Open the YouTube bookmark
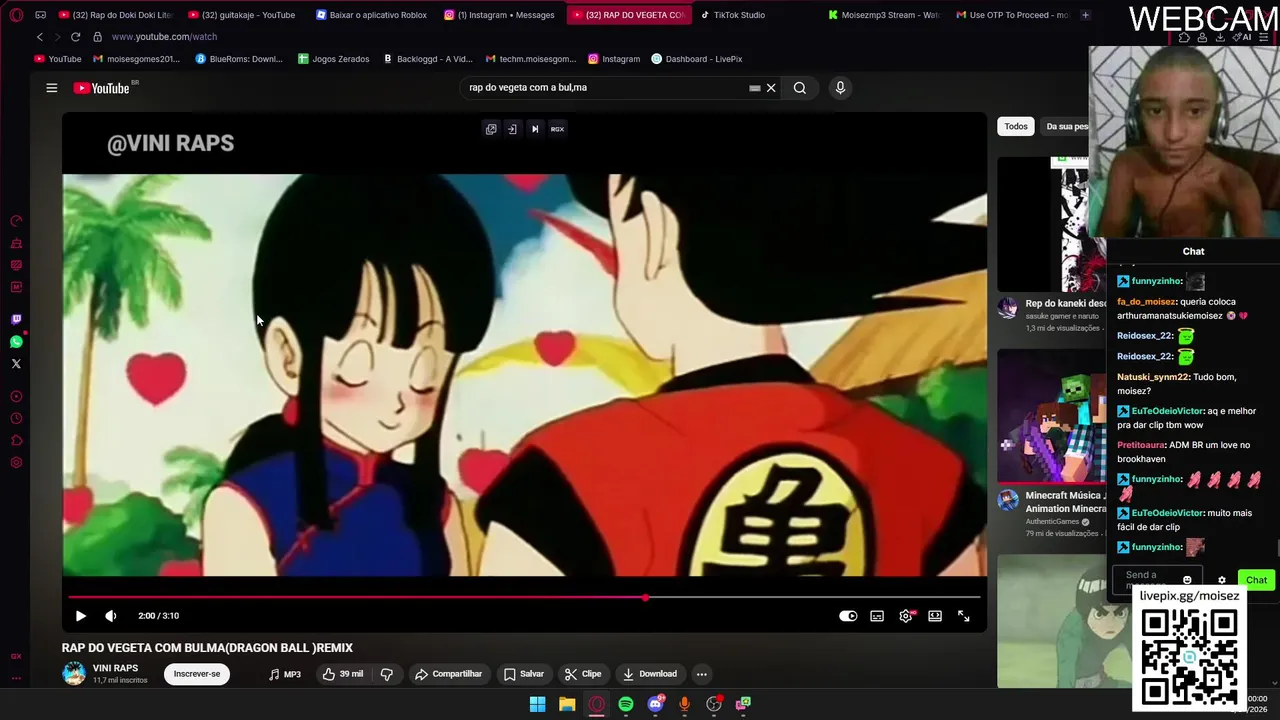This screenshot has height=720, width=1280. [58, 59]
